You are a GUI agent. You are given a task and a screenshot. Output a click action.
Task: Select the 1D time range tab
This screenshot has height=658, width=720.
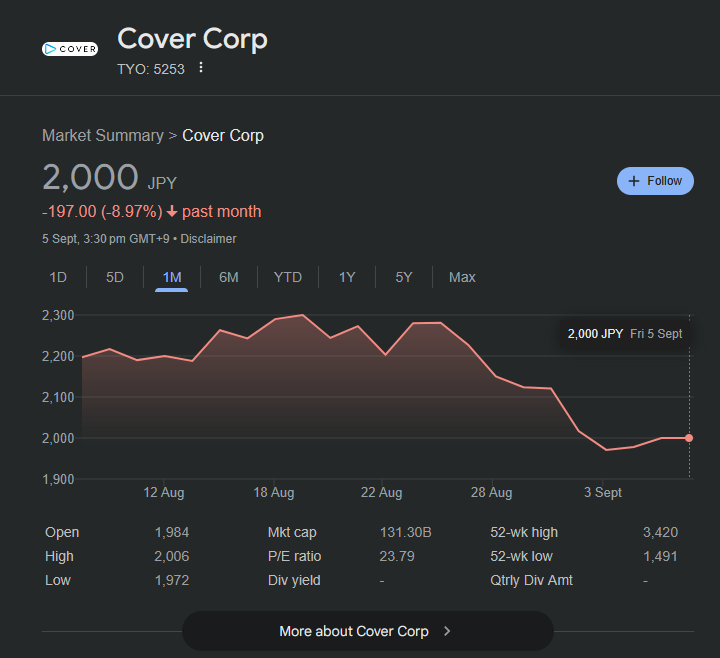[x=58, y=277]
